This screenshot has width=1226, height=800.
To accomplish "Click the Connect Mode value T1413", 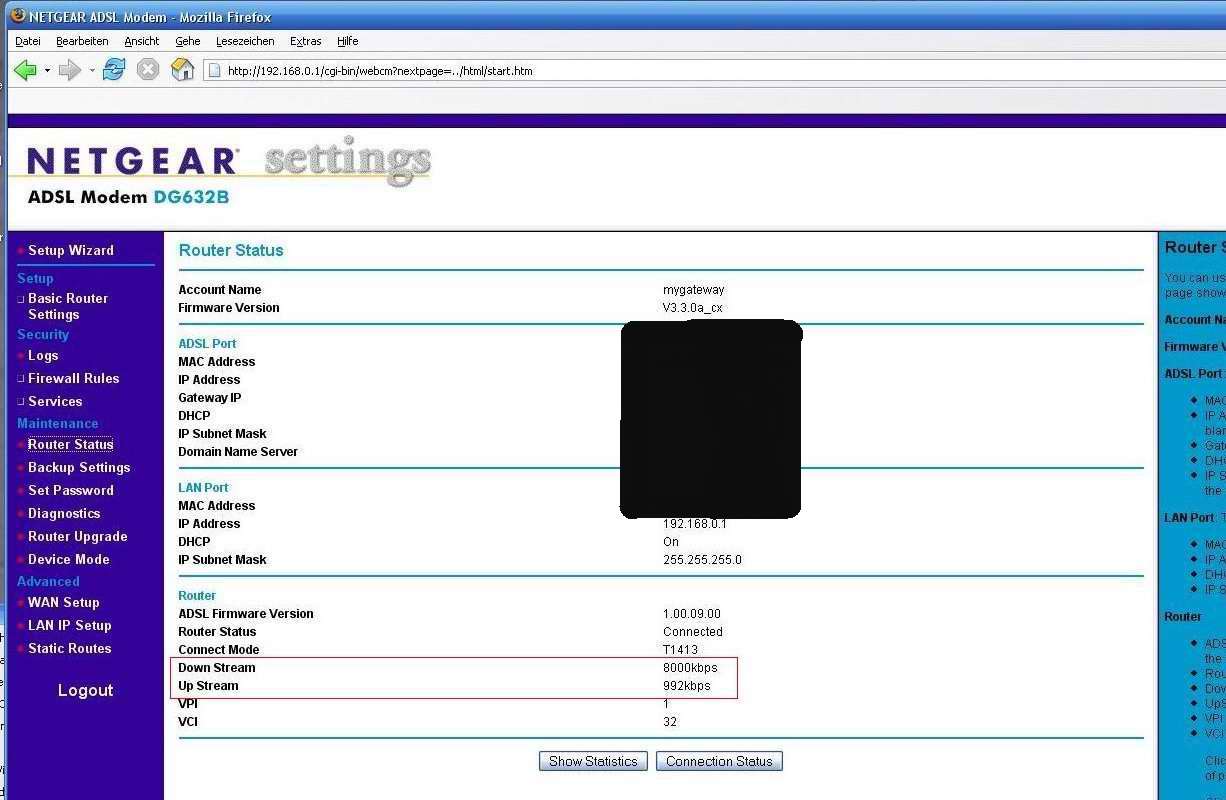I will (x=681, y=650).
